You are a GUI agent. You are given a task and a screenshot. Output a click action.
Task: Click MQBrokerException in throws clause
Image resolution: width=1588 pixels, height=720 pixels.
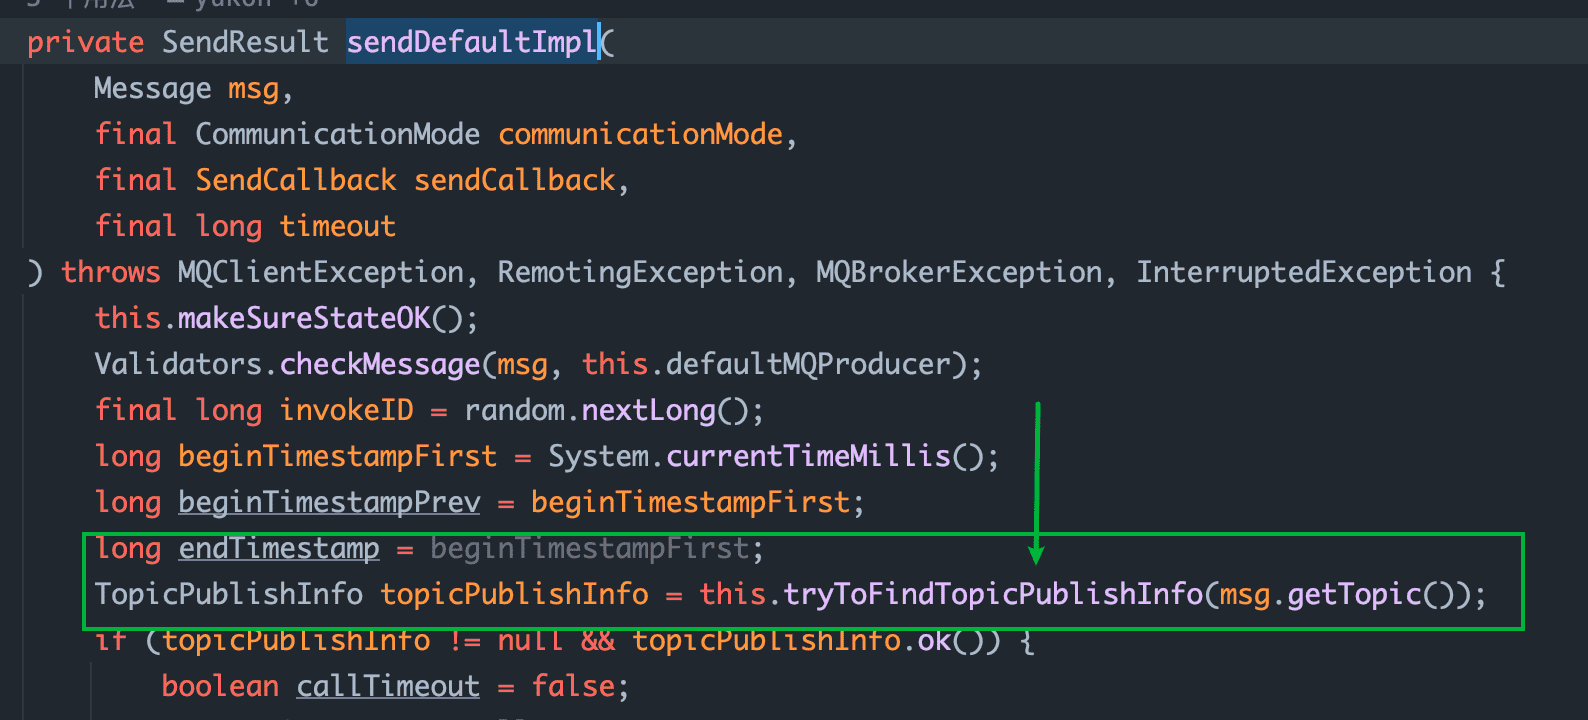(x=959, y=272)
